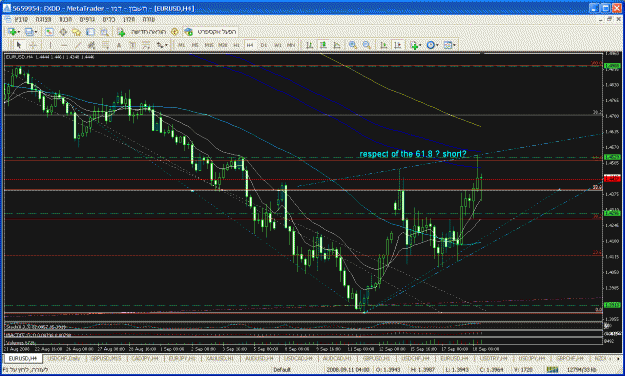Click the connection status bars indicator
The image size is (625, 376).
point(552,370)
